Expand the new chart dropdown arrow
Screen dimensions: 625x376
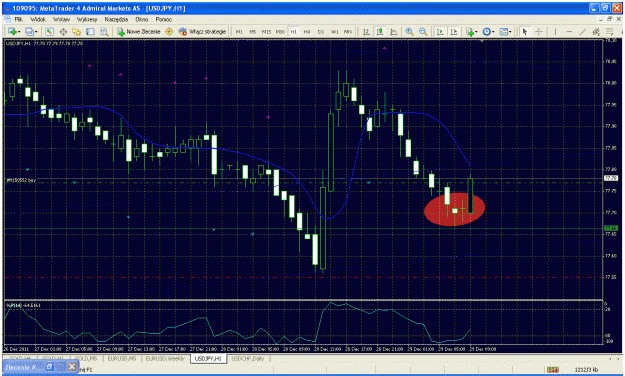pyautogui.click(x=19, y=32)
